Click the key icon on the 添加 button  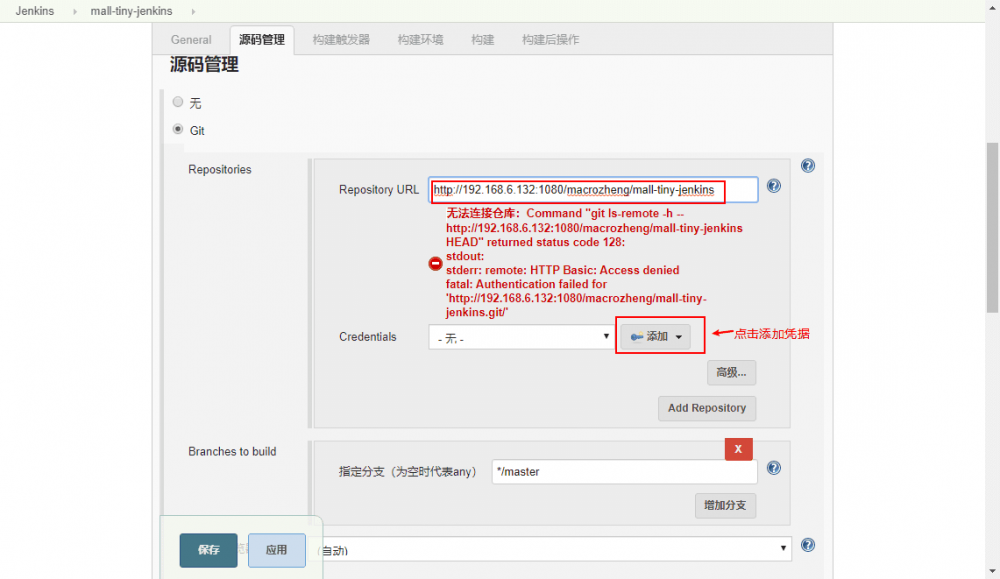636,336
